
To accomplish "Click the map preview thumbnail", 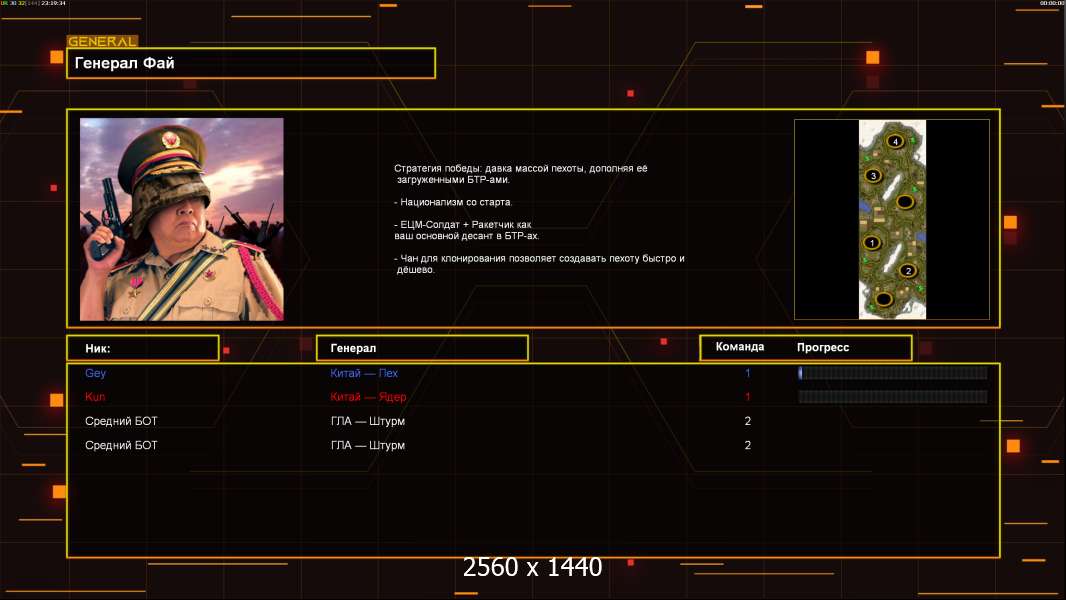I will click(892, 219).
